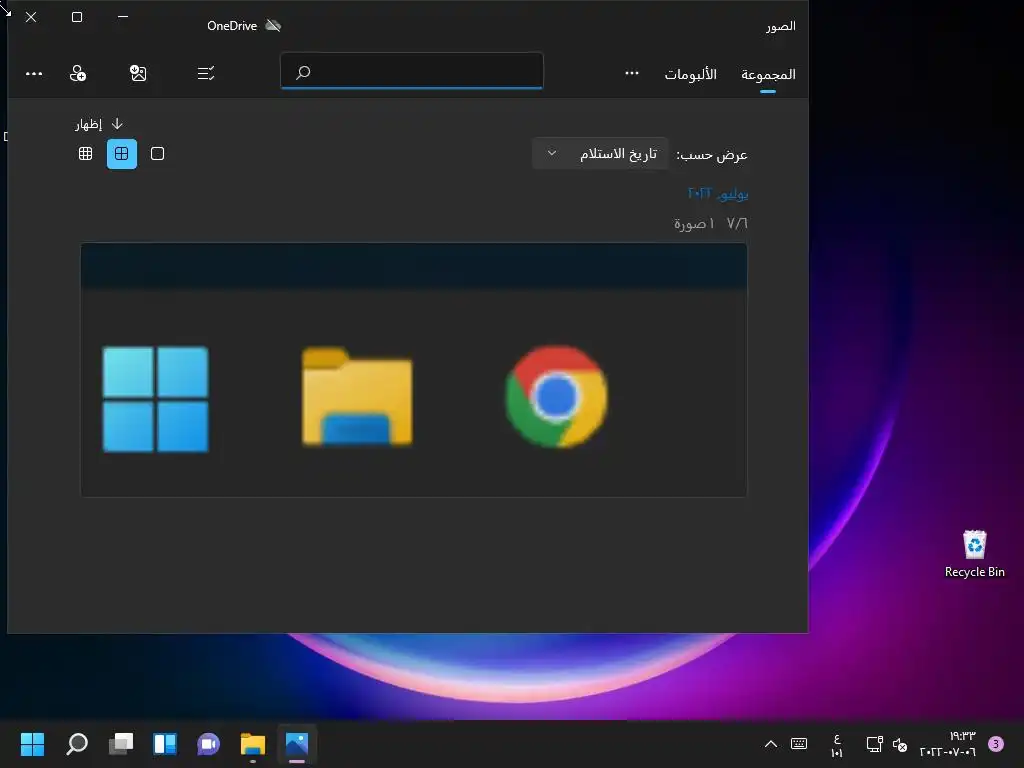Open the tabs overflow ellipsis menu
This screenshot has height=768, width=1024.
pyautogui.click(x=632, y=73)
